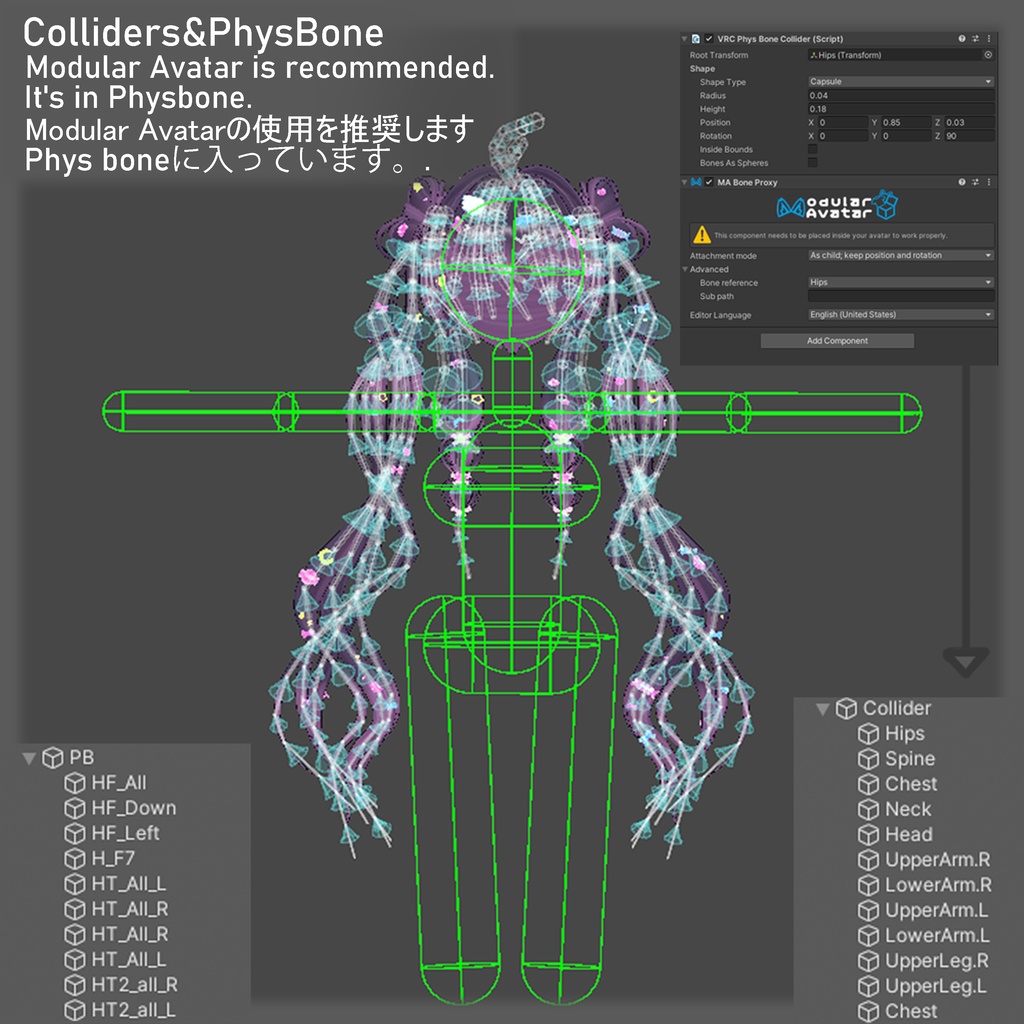Select UpperLeg.L in the Collider list
Image resolution: width=1024 pixels, height=1024 pixels.
(936, 986)
